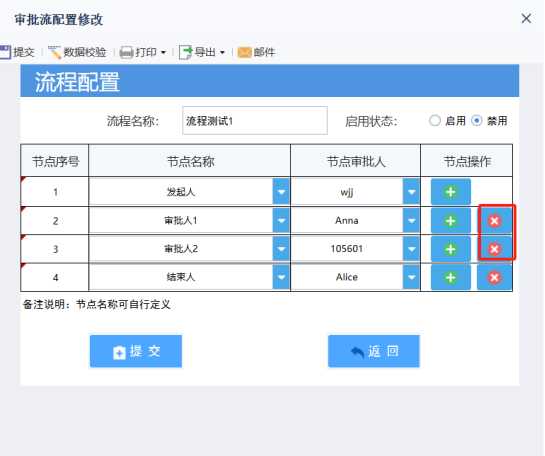Add a node after 审批人1 row

[450, 221]
